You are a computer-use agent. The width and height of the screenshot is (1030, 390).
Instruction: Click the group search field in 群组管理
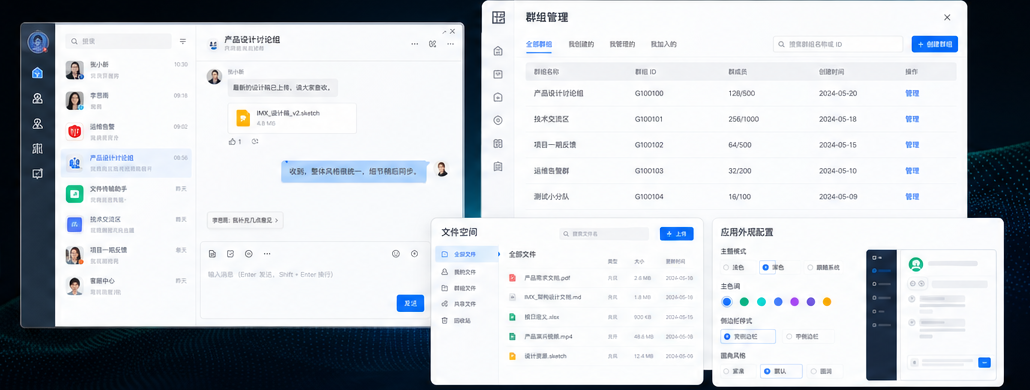(x=838, y=44)
